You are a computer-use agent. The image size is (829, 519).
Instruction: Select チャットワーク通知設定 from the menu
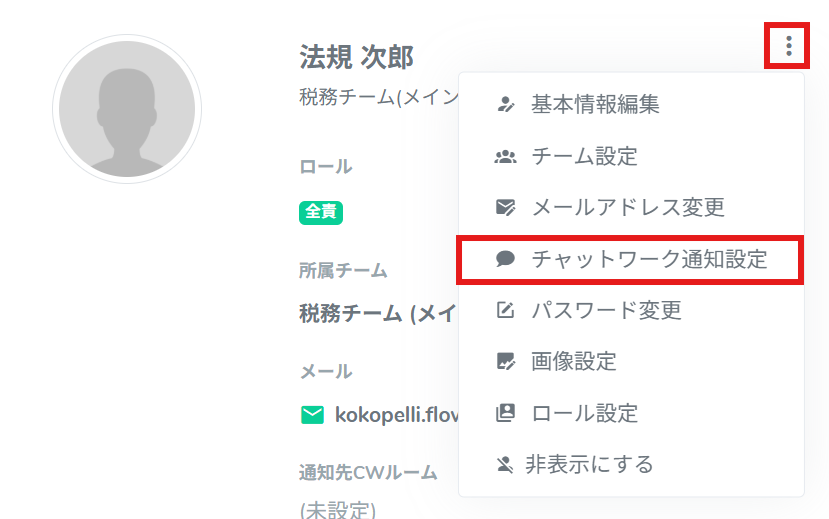pyautogui.click(x=649, y=259)
